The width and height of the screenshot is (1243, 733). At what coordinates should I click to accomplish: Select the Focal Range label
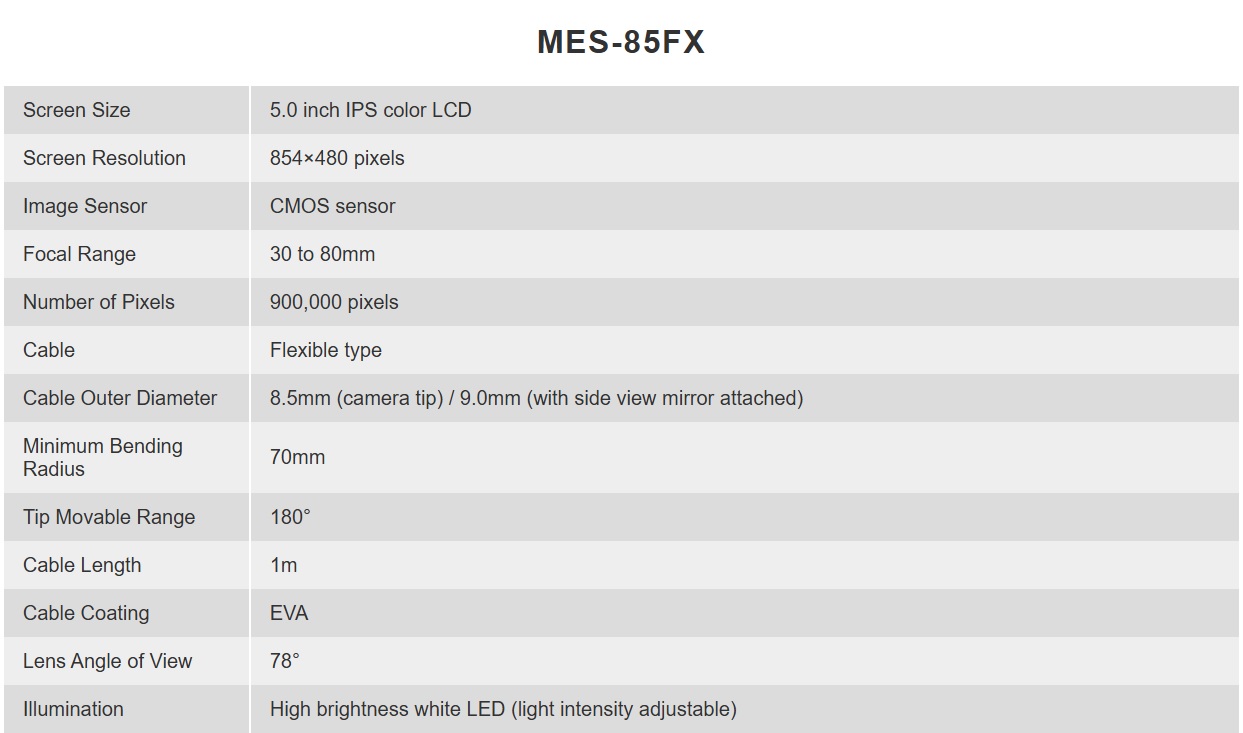(79, 254)
